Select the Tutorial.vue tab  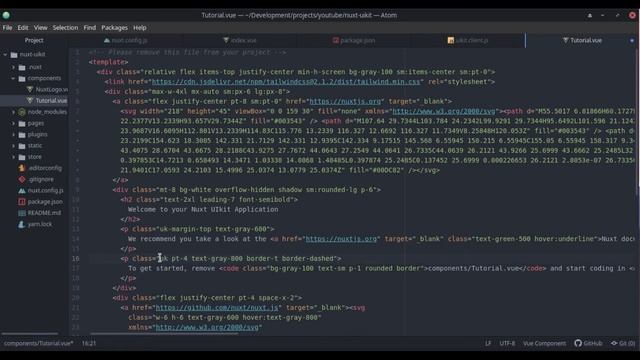[x=582, y=40]
